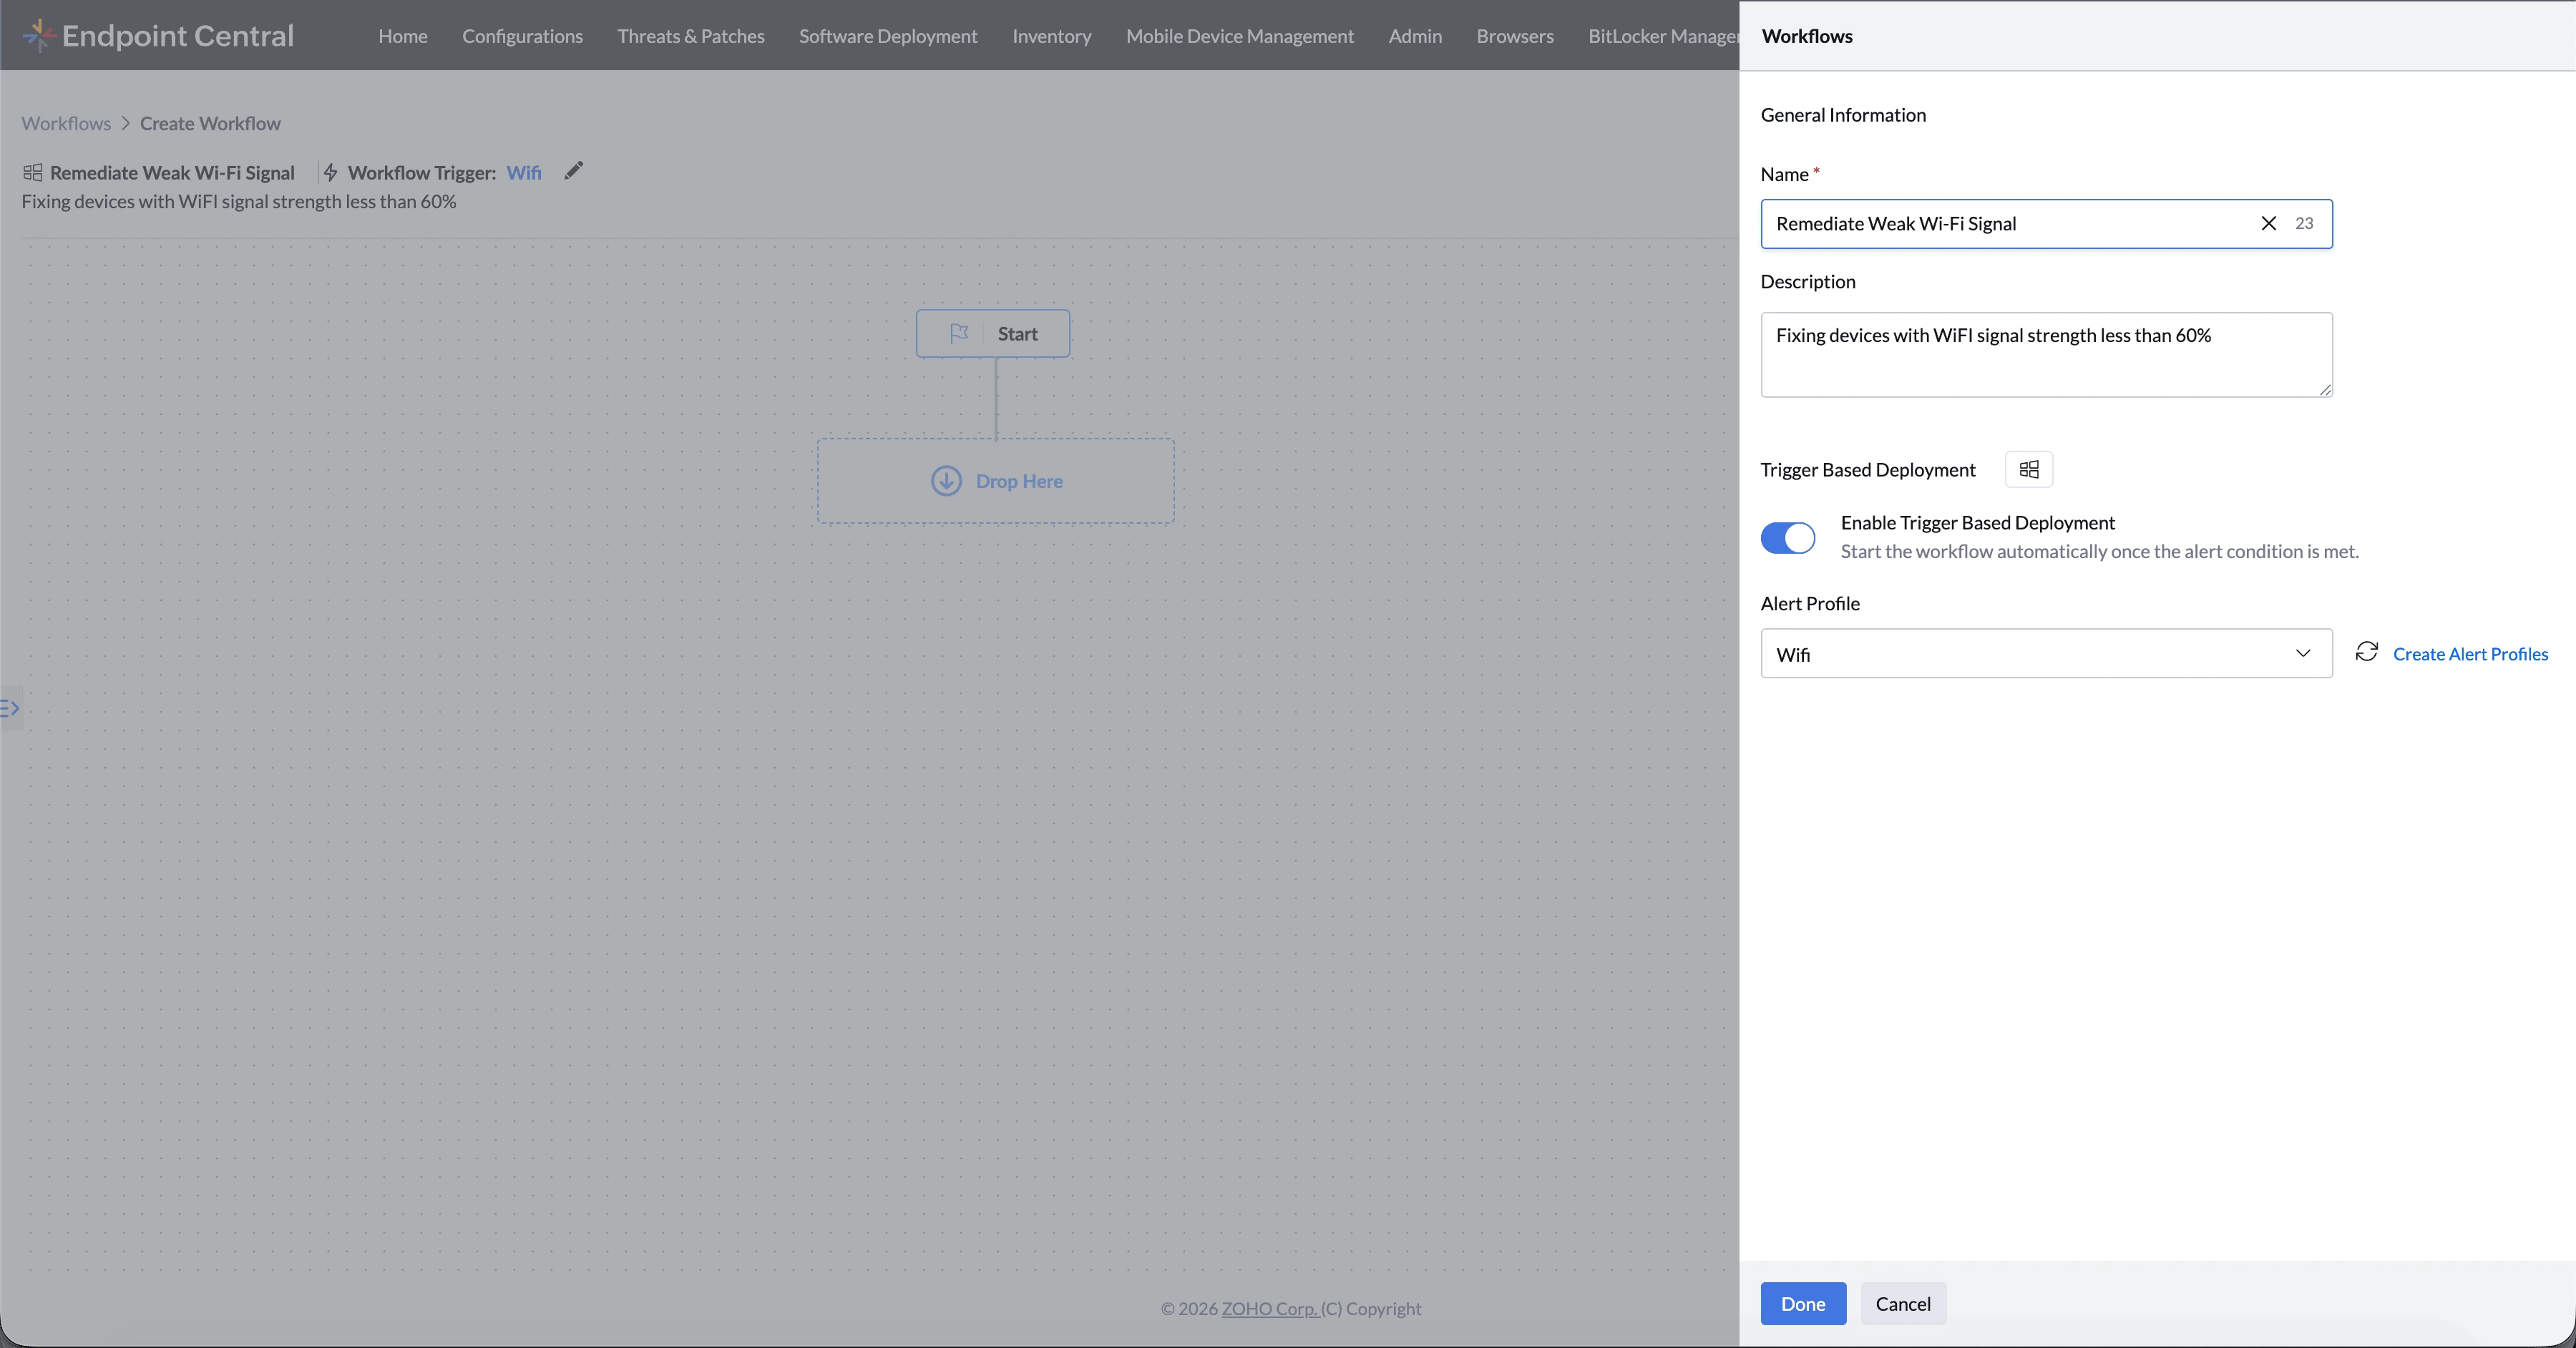The image size is (2576, 1348).
Task: Click the Endpoint Central logo icon
Action: (38, 35)
